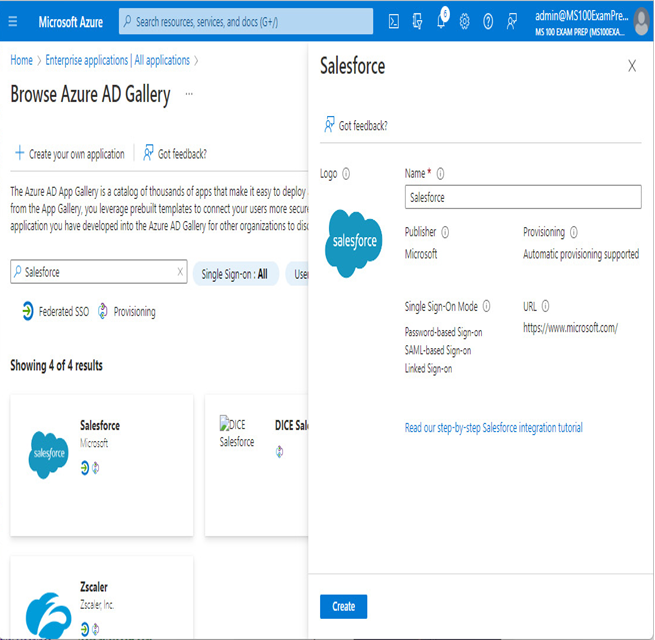This screenshot has width=655, height=640.
Task: Open the https://www.microsoft.com/ URL
Action: (x=570, y=328)
